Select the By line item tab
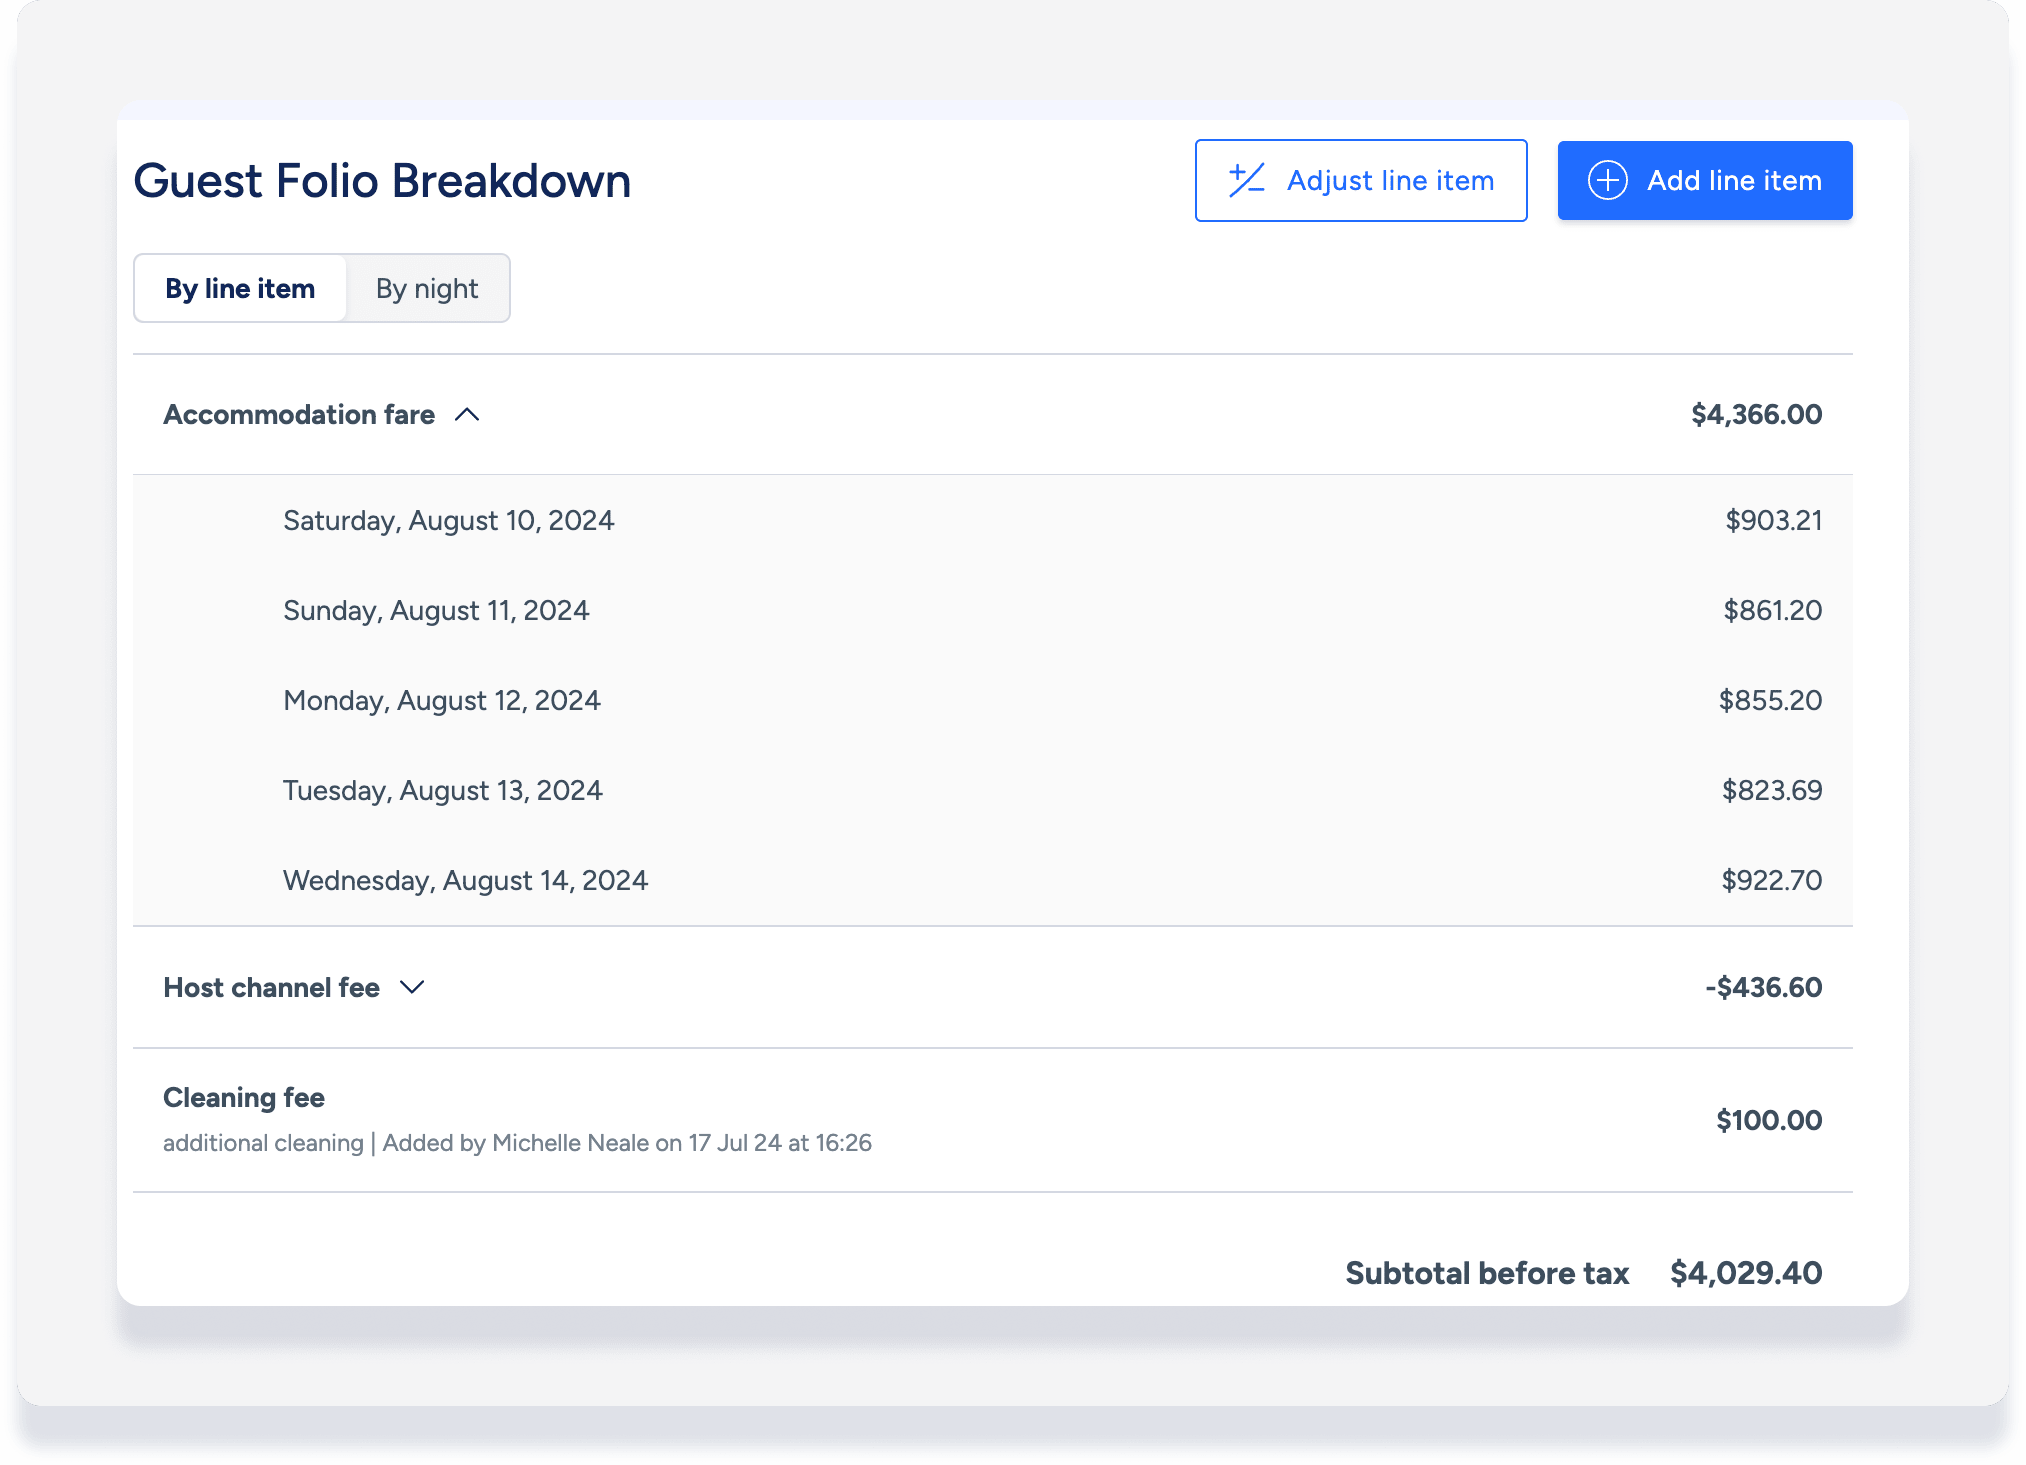 239,288
